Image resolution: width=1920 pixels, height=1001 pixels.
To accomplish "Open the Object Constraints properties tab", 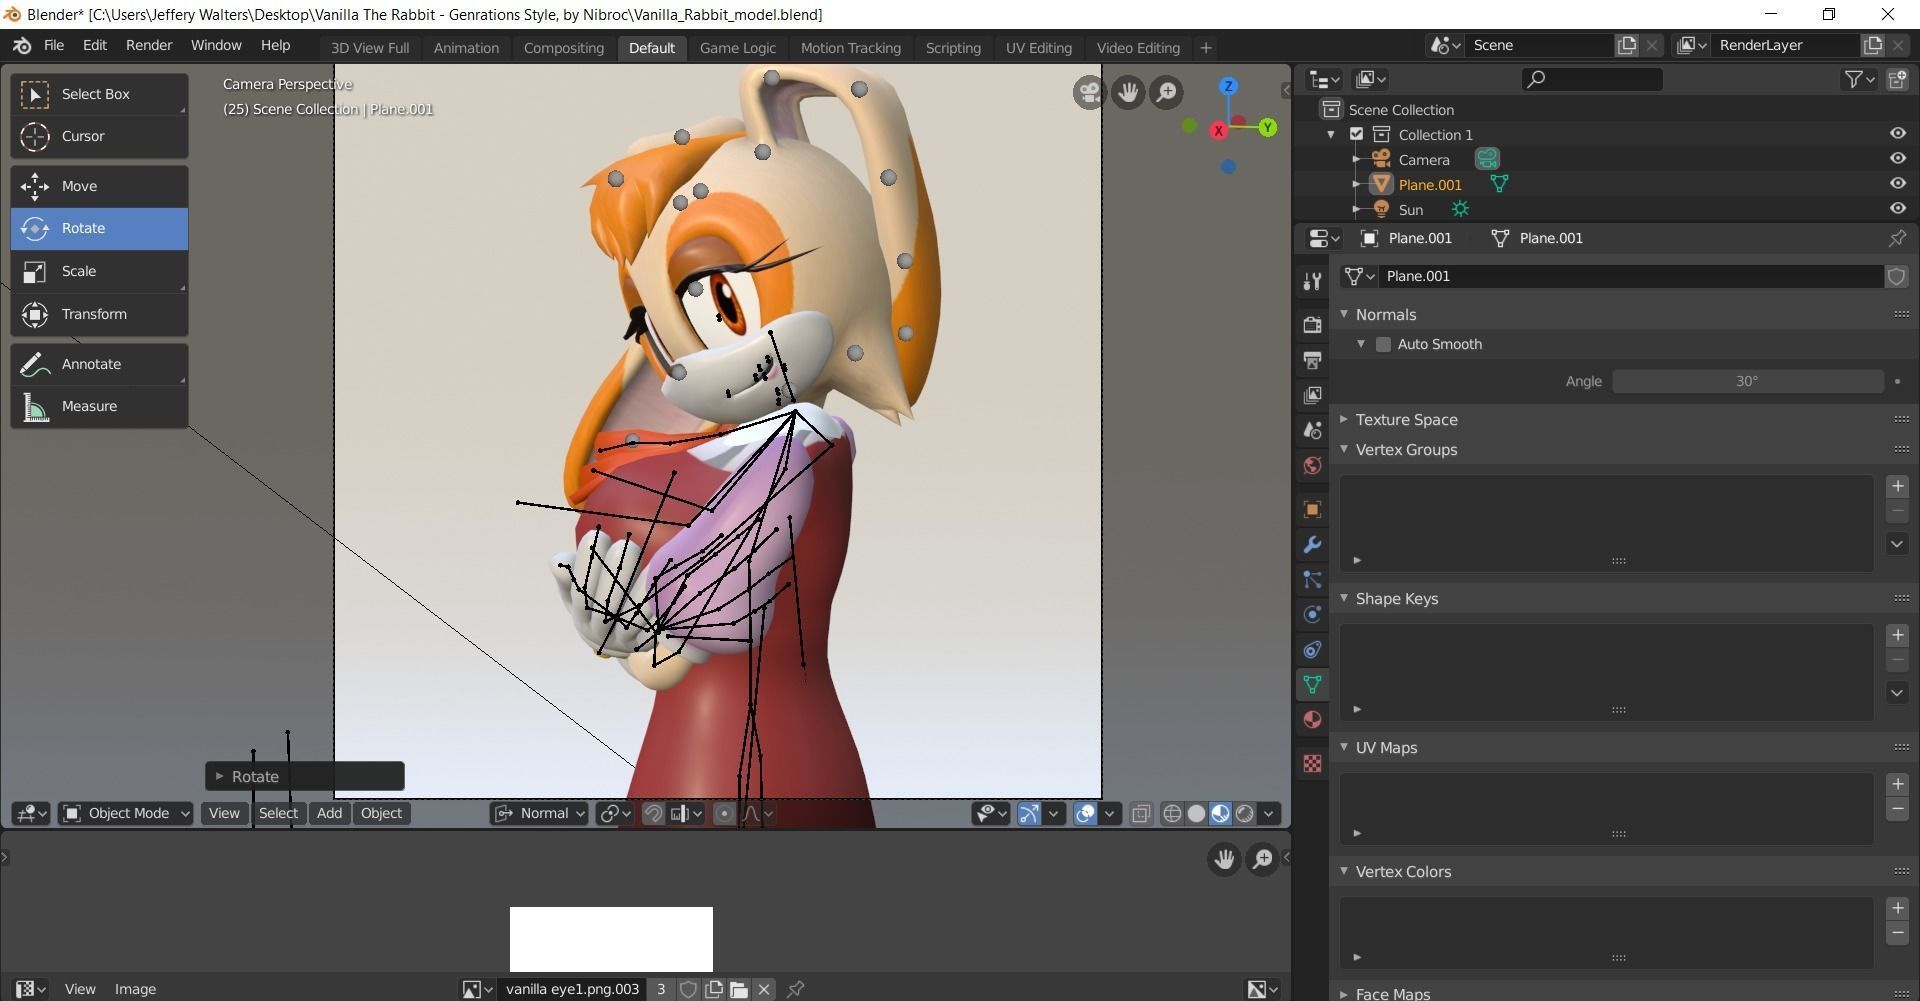I will pos(1312,650).
